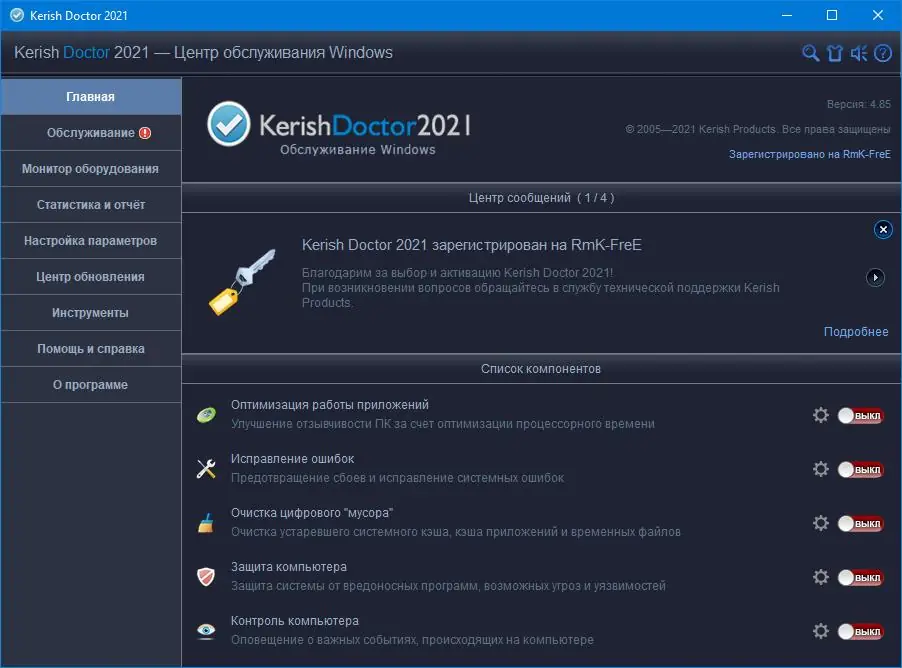Turn on Защита компьютера switch
Image resolution: width=902 pixels, height=668 pixels.
click(860, 578)
